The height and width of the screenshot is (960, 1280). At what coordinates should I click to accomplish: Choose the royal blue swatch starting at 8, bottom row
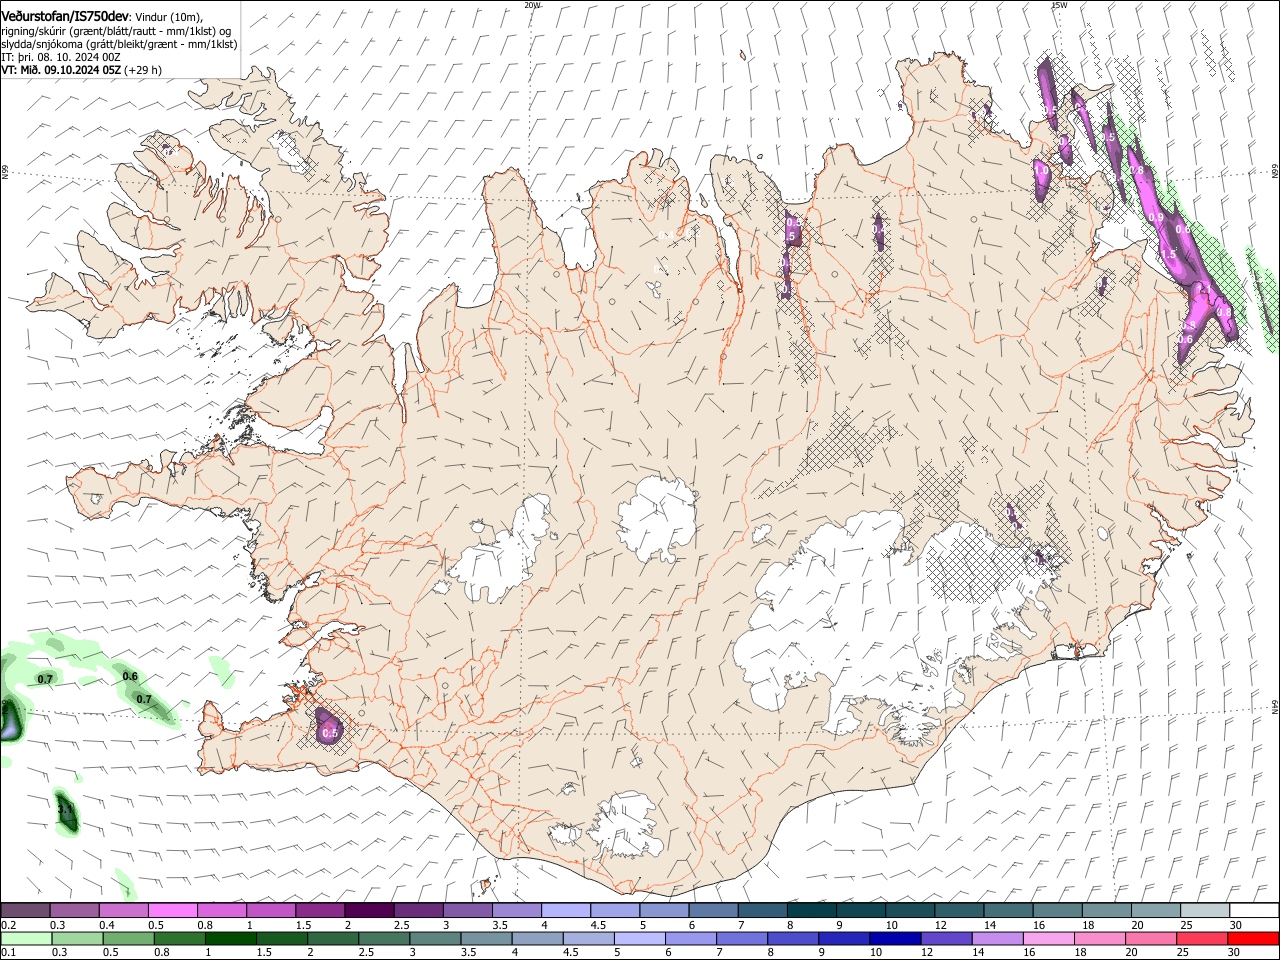[x=793, y=939]
